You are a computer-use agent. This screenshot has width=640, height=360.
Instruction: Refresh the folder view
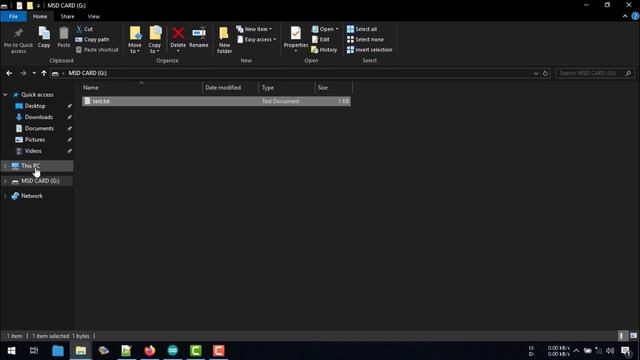point(545,73)
